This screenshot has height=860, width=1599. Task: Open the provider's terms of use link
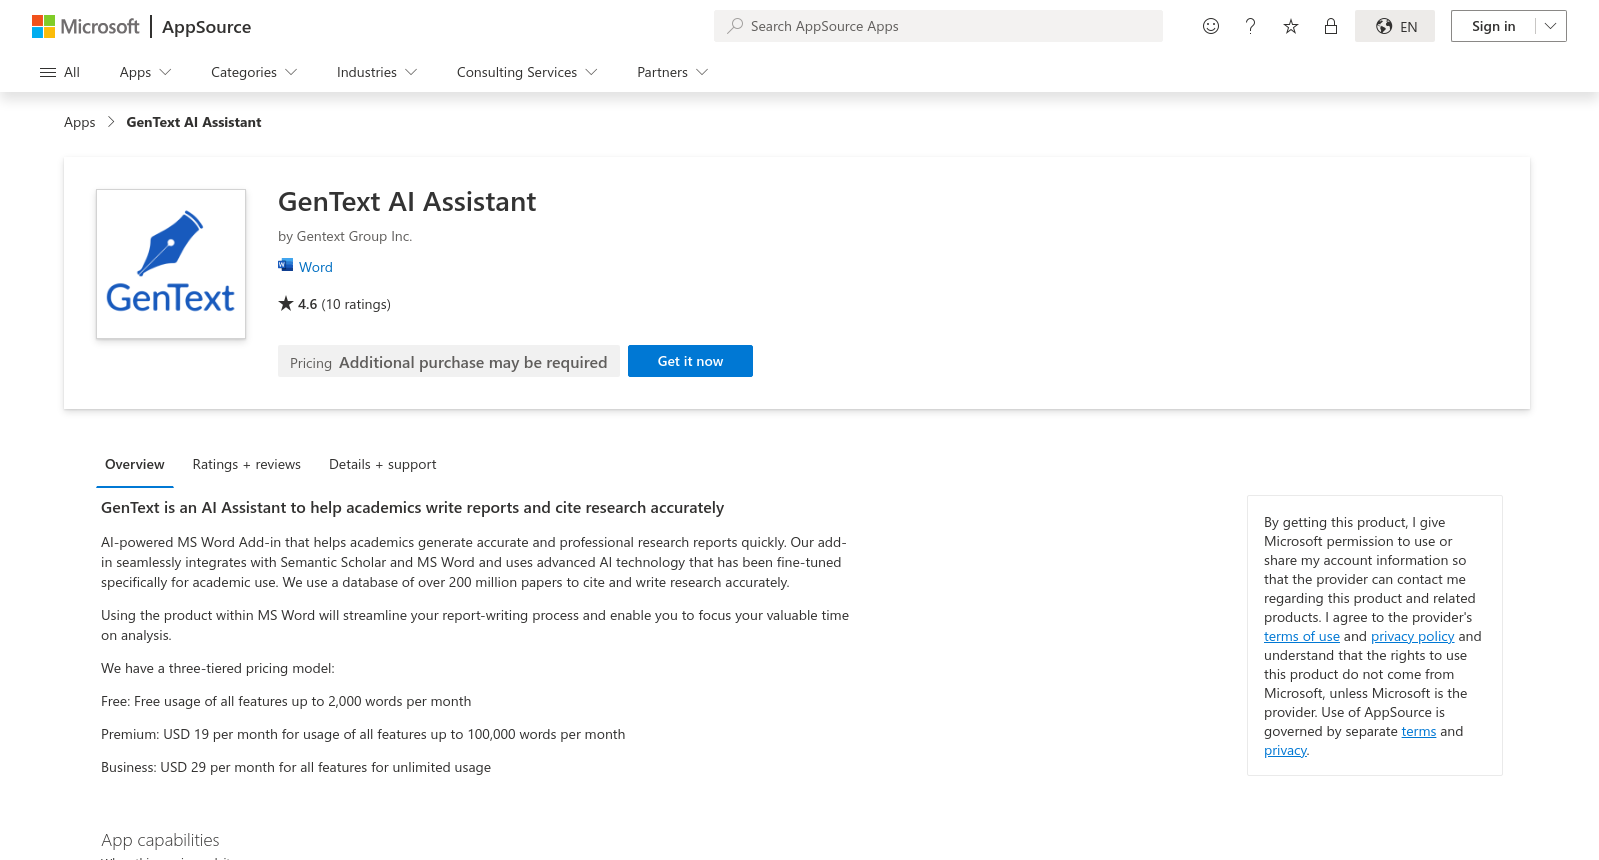click(1302, 636)
